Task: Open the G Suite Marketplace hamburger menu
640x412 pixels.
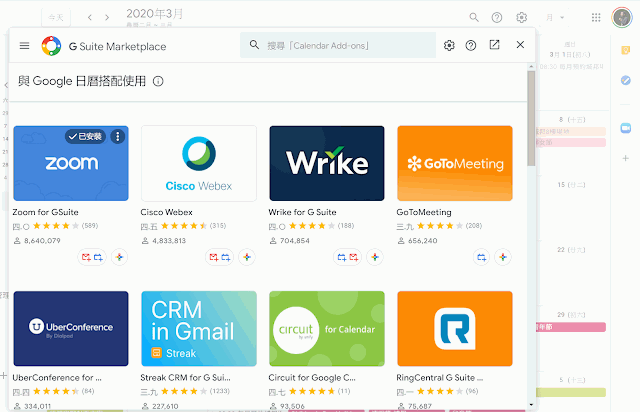Action: coord(24,46)
